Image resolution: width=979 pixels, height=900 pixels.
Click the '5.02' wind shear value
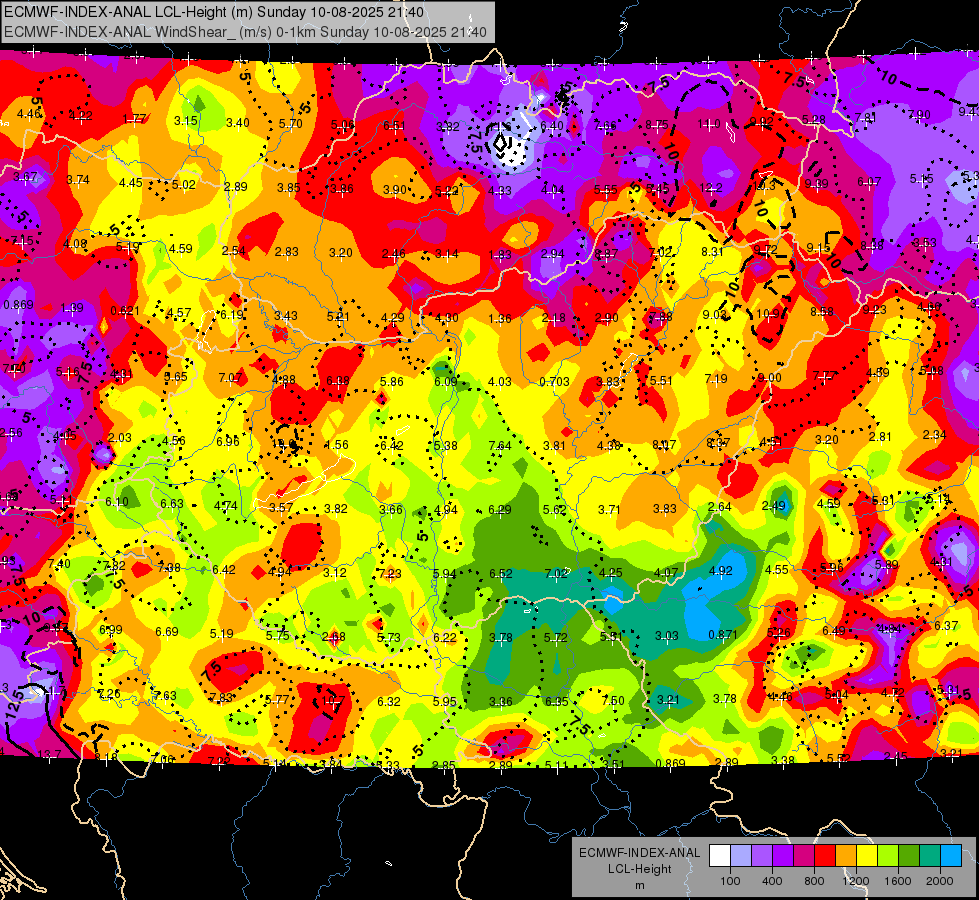(x=184, y=184)
